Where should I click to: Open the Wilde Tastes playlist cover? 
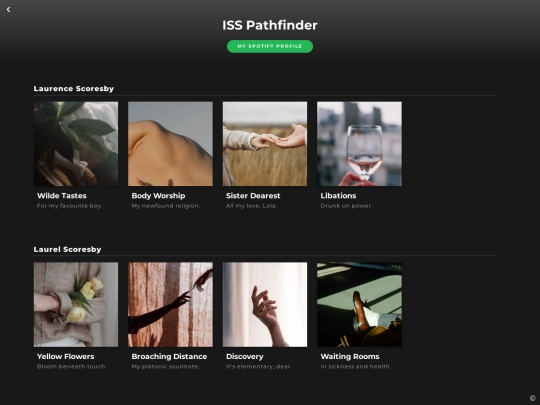tap(76, 144)
